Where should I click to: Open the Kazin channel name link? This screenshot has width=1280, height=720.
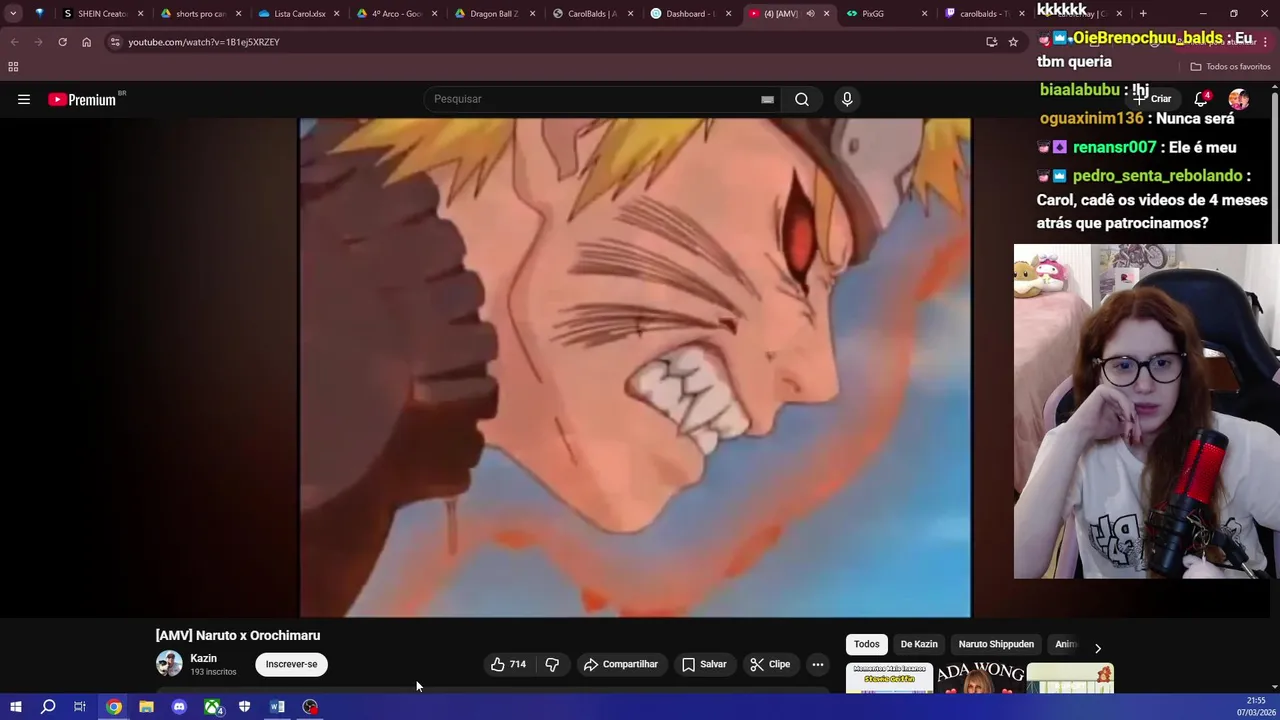tap(203, 658)
